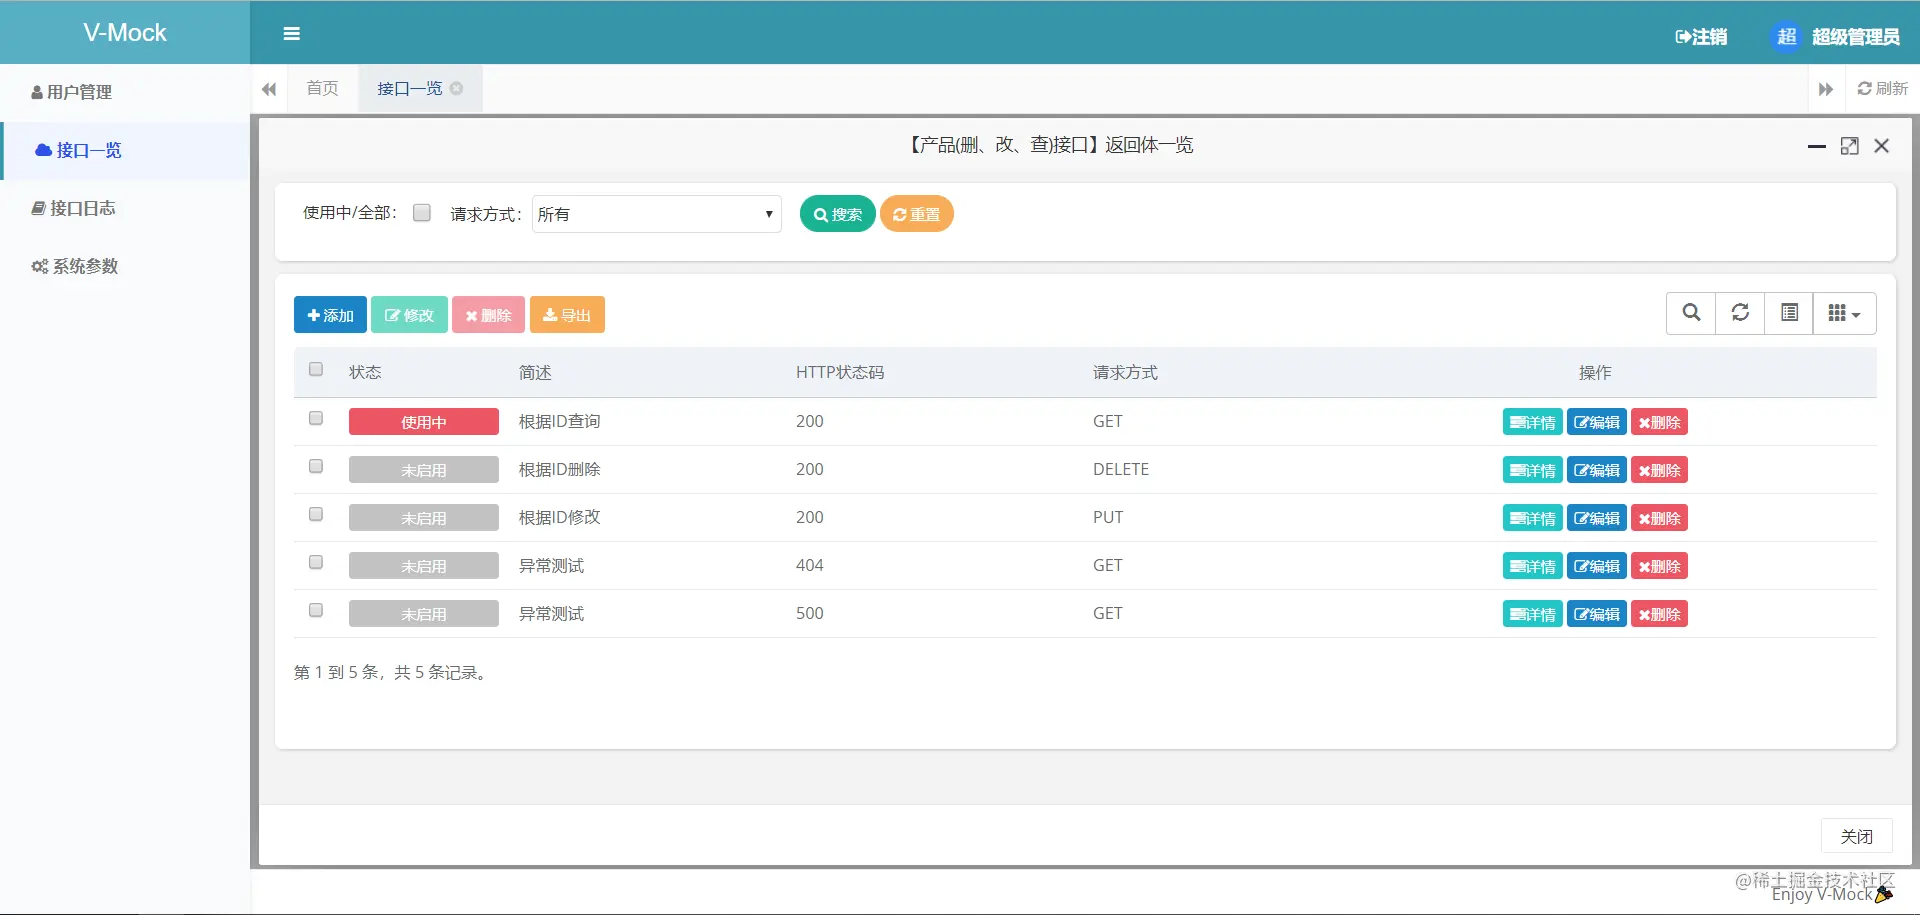Click the blue 添加 button
This screenshot has height=915, width=1920.
(x=330, y=315)
